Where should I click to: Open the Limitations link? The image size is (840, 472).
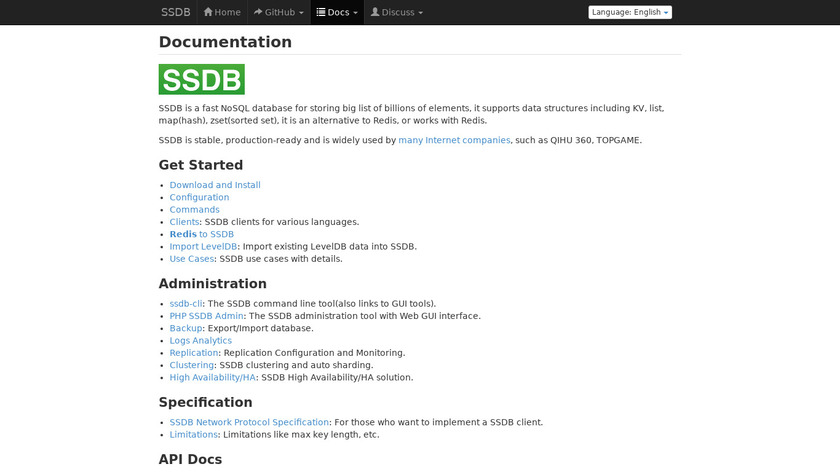pos(193,435)
